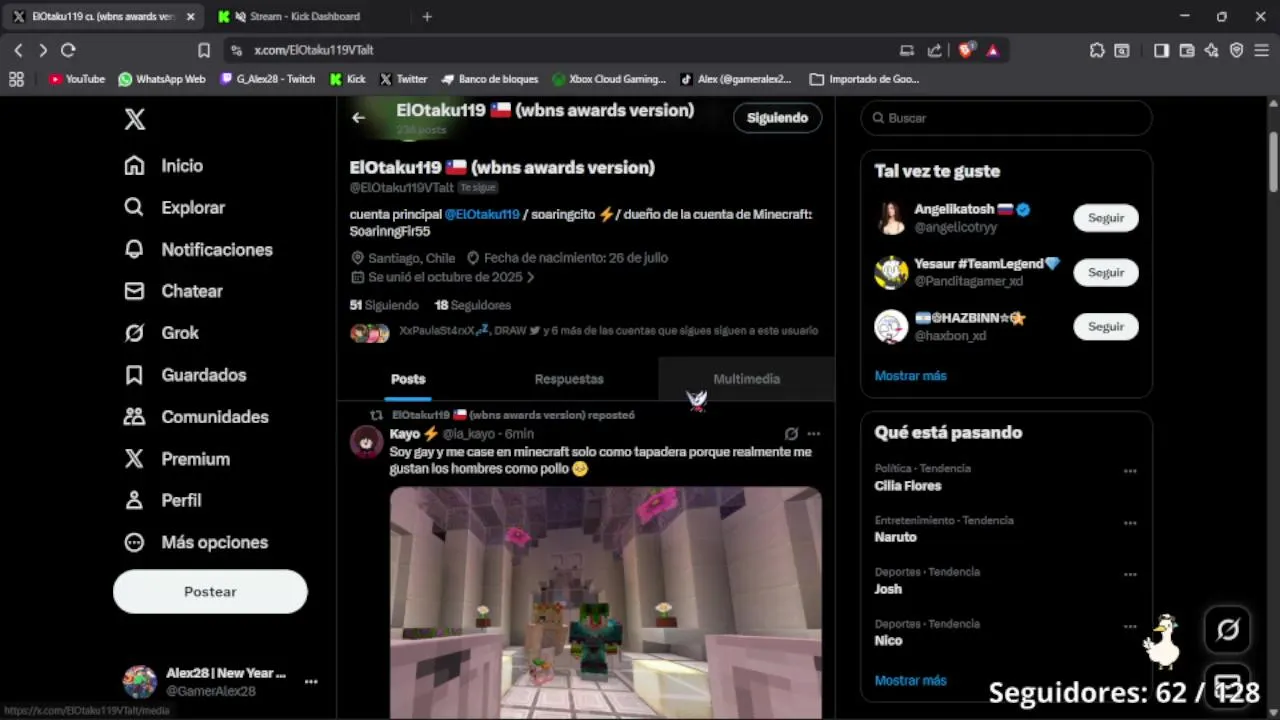Image resolution: width=1280 pixels, height=720 pixels.
Task: Open options dots for Josh trend
Action: point(1130,575)
